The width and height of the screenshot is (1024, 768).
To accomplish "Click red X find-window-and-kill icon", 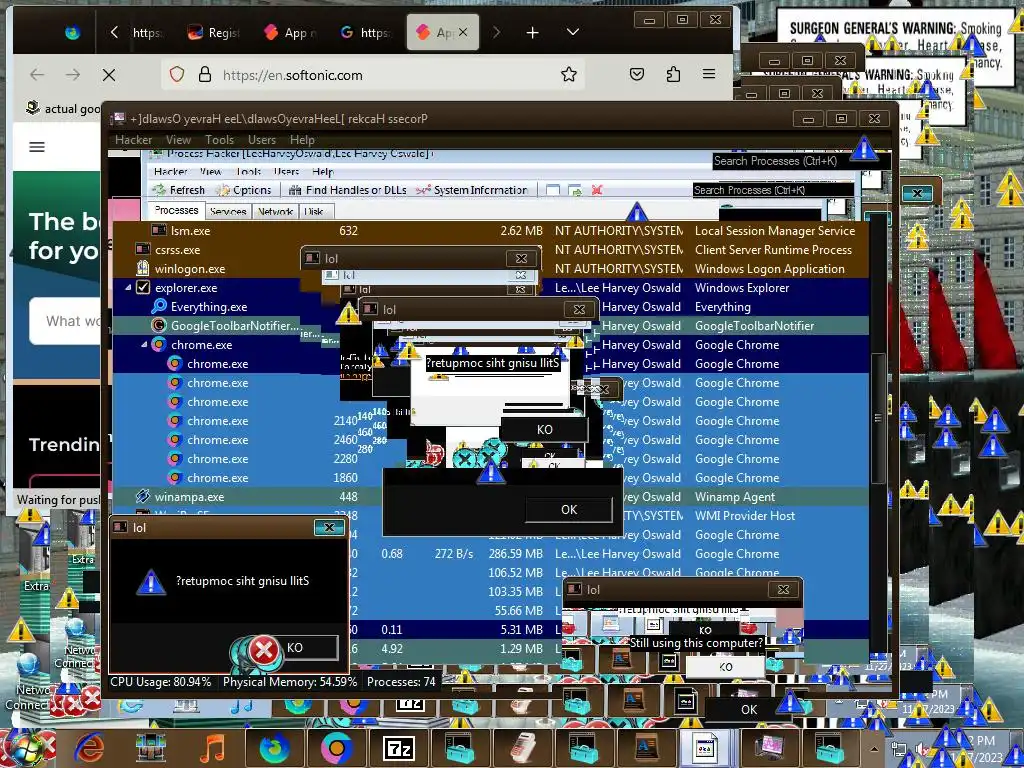I will pyautogui.click(x=596, y=190).
